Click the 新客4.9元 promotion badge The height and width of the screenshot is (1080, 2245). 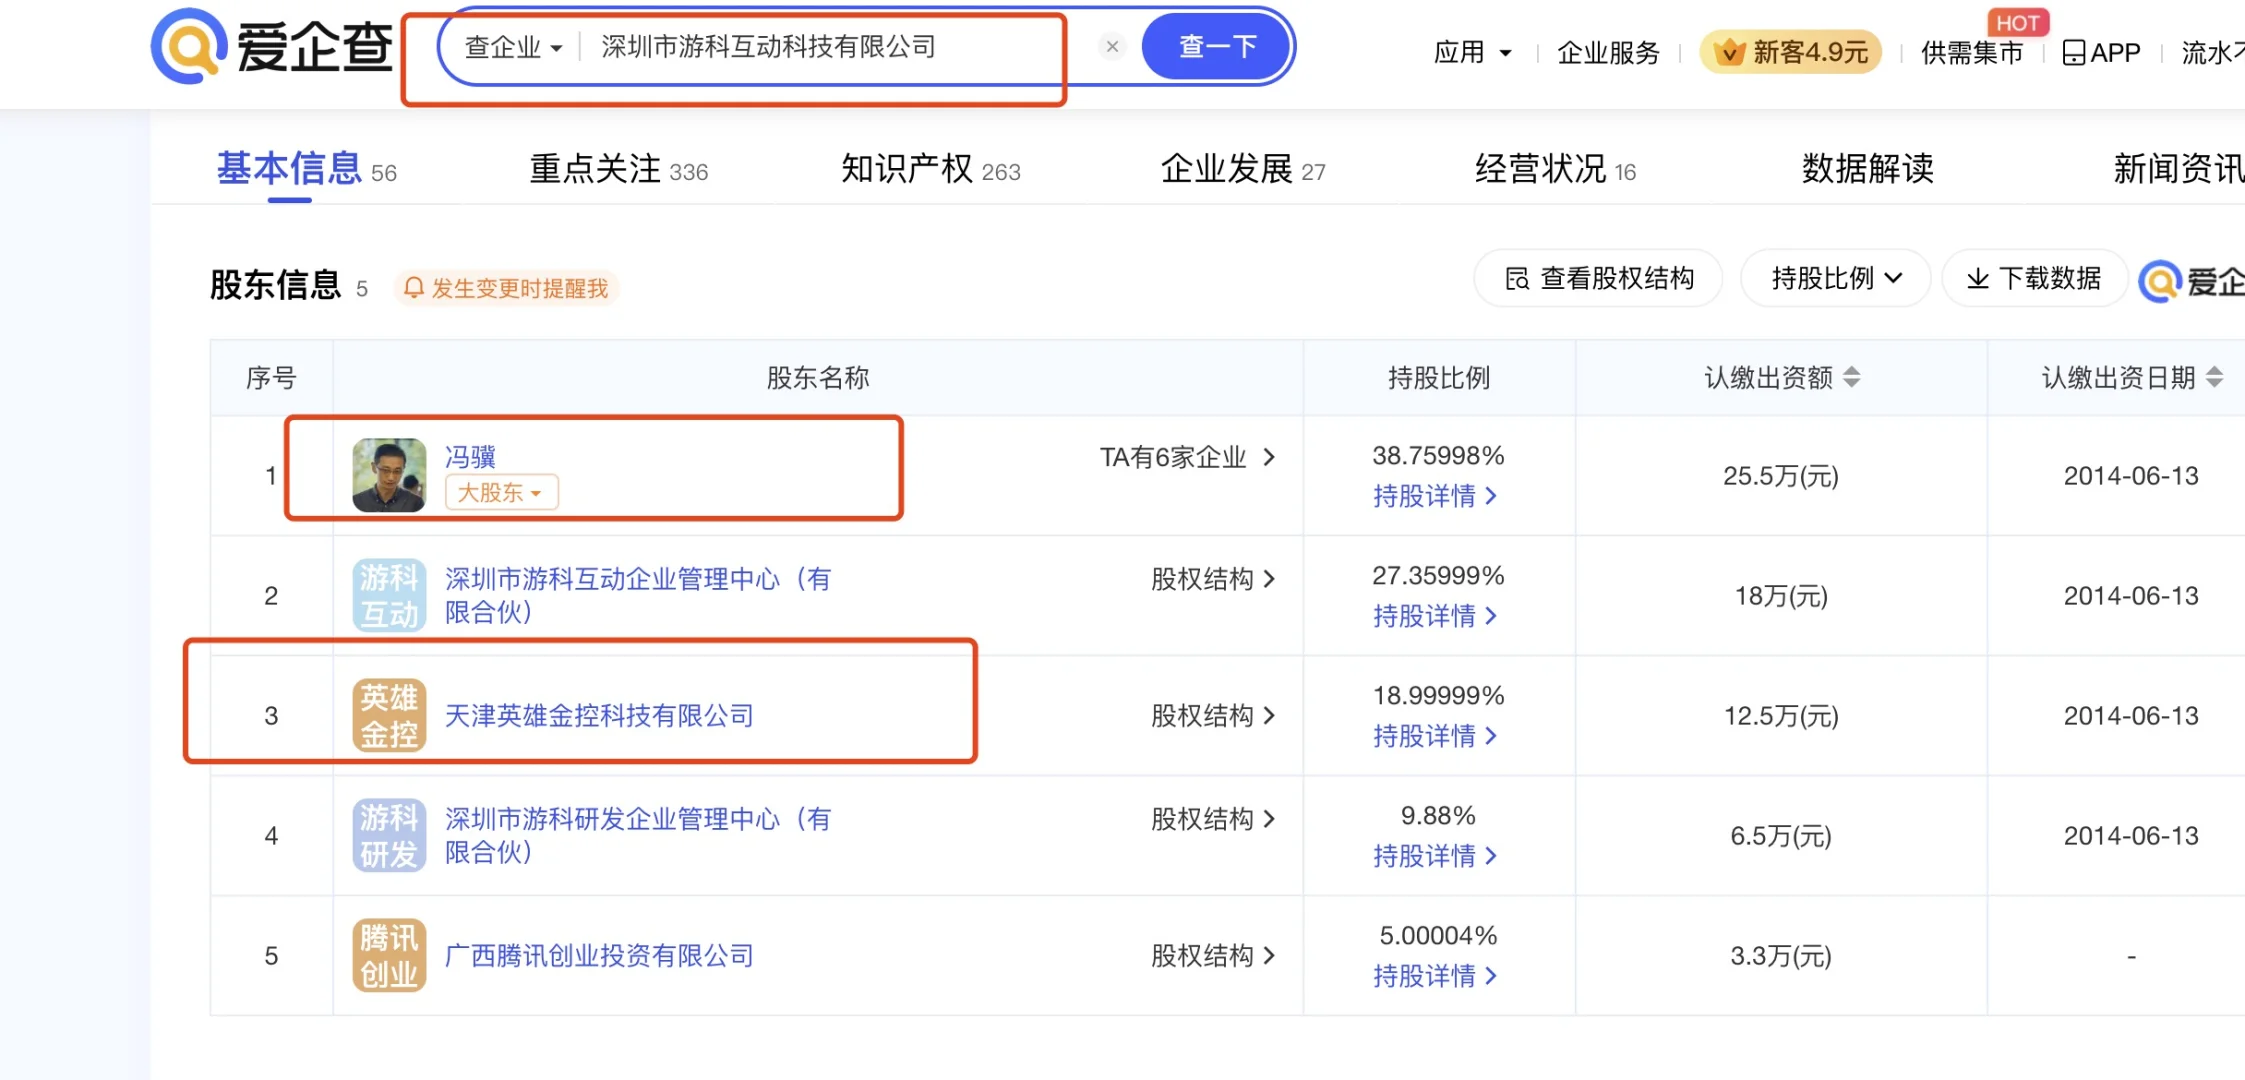click(x=1790, y=52)
